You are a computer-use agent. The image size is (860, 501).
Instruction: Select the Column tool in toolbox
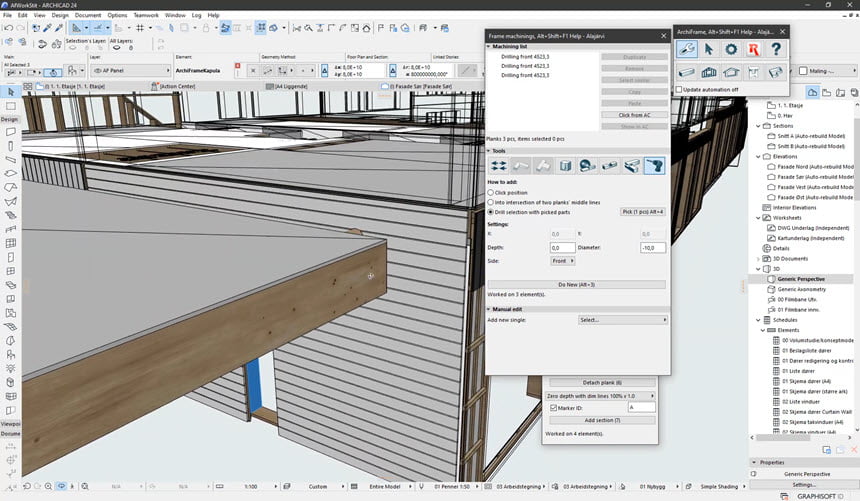pos(10,146)
